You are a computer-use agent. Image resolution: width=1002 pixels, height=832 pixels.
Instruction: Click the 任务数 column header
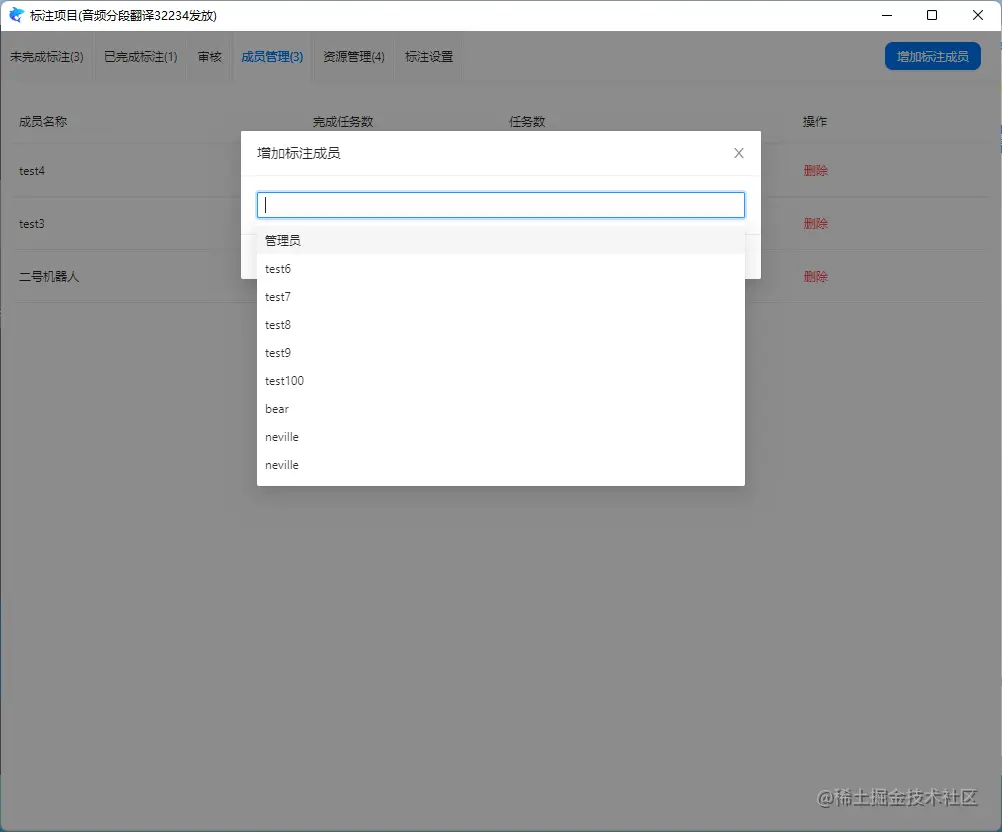tap(527, 121)
